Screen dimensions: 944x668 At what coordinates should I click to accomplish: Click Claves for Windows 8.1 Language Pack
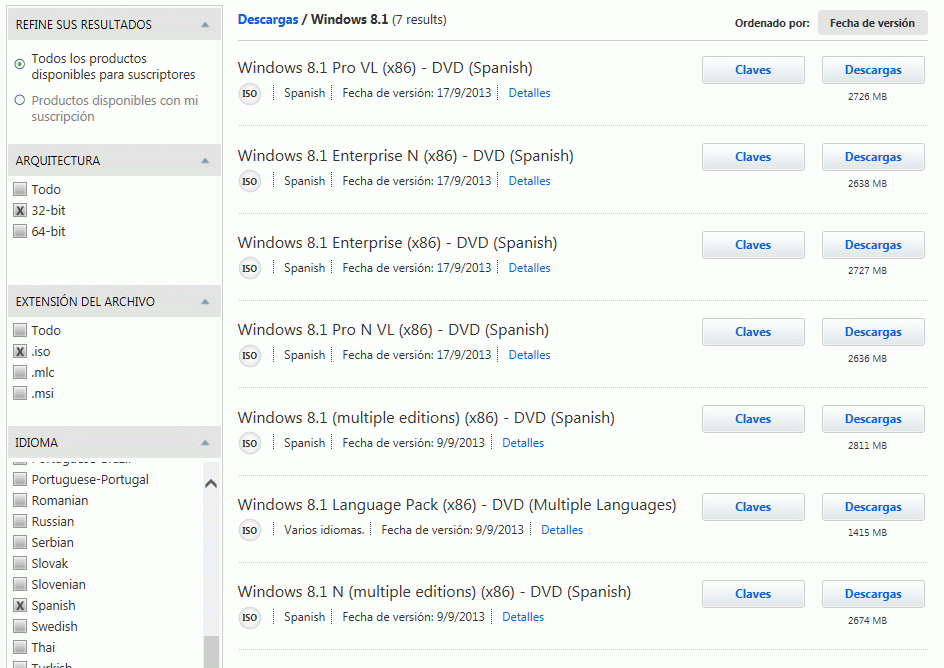(x=753, y=507)
